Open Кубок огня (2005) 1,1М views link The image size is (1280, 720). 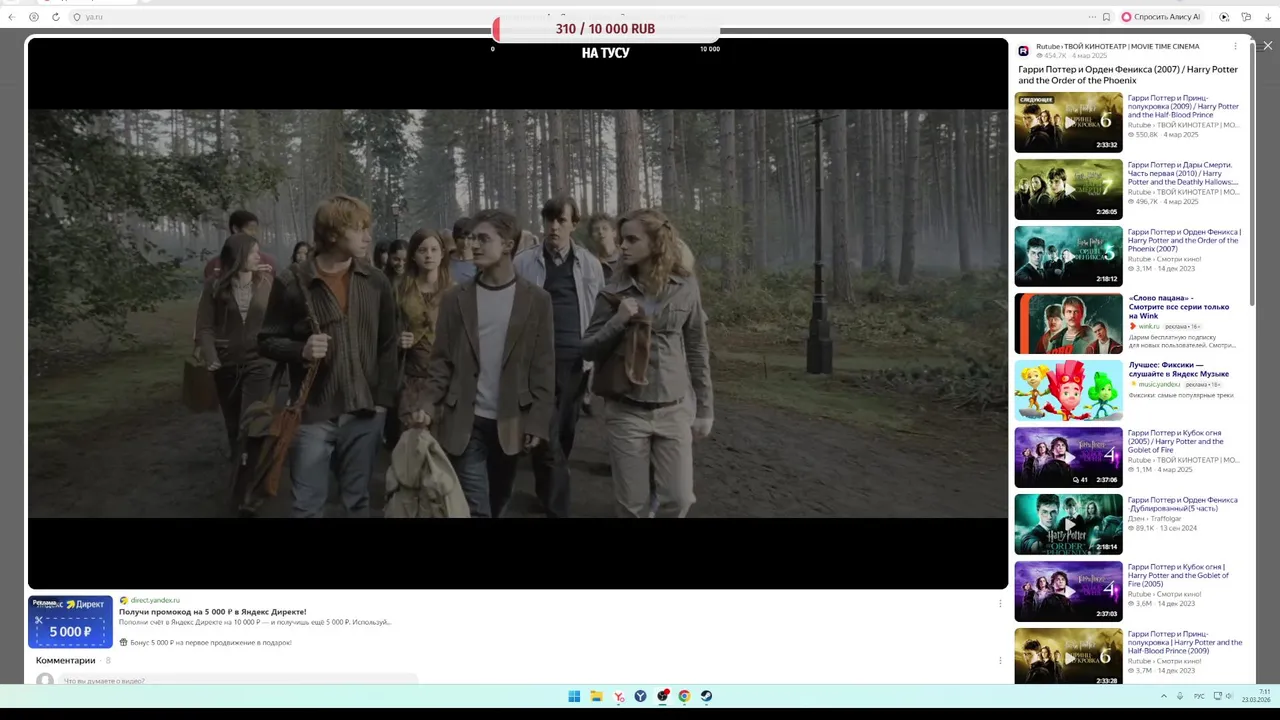[1176, 441]
